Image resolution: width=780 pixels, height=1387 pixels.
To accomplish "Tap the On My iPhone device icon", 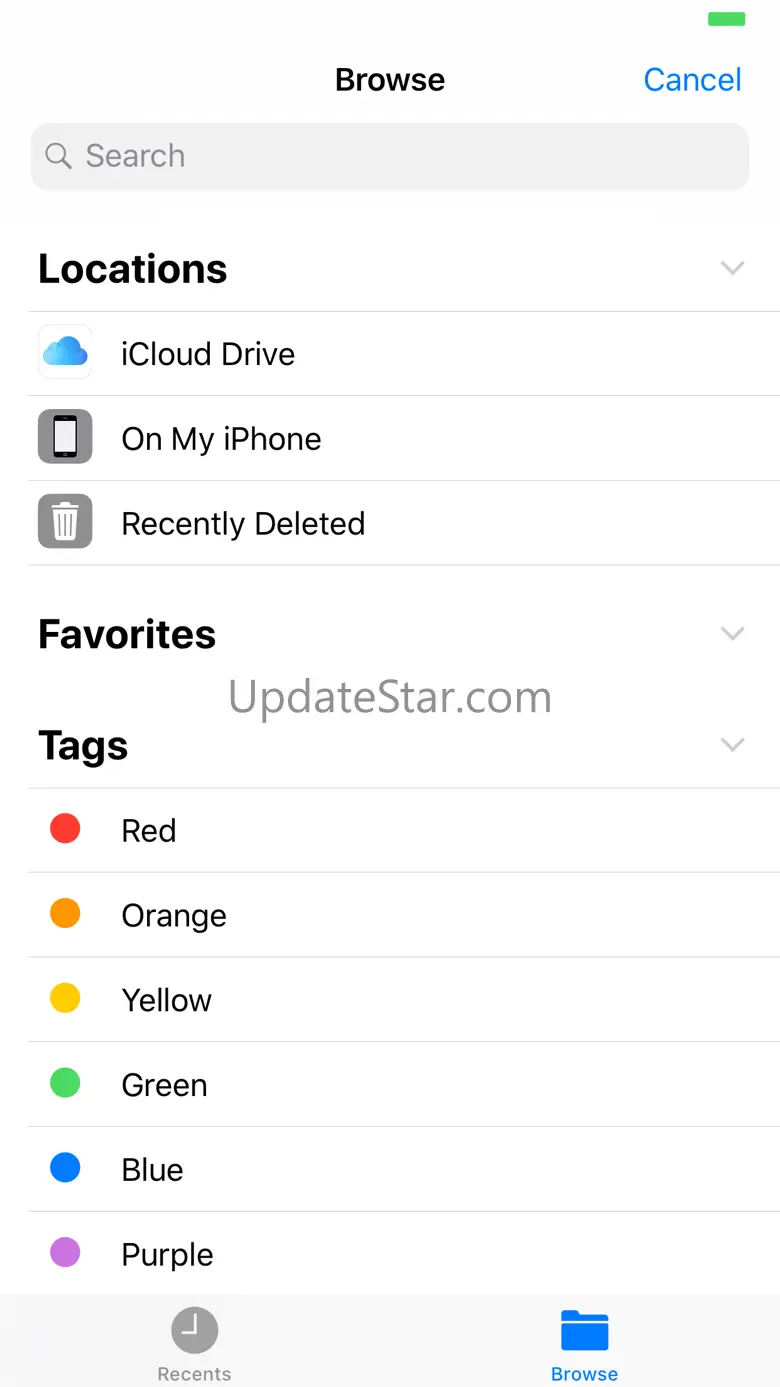I will (x=65, y=437).
